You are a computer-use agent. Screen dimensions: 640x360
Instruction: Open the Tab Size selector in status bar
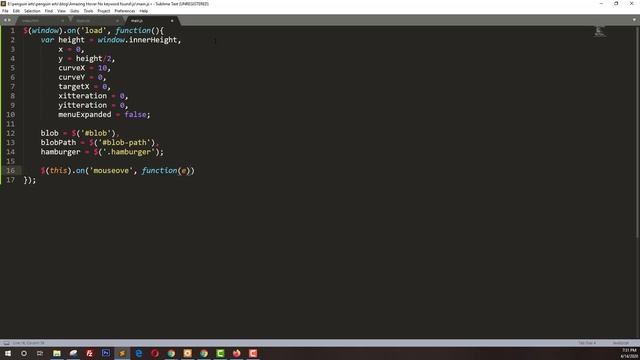[x=587, y=343]
